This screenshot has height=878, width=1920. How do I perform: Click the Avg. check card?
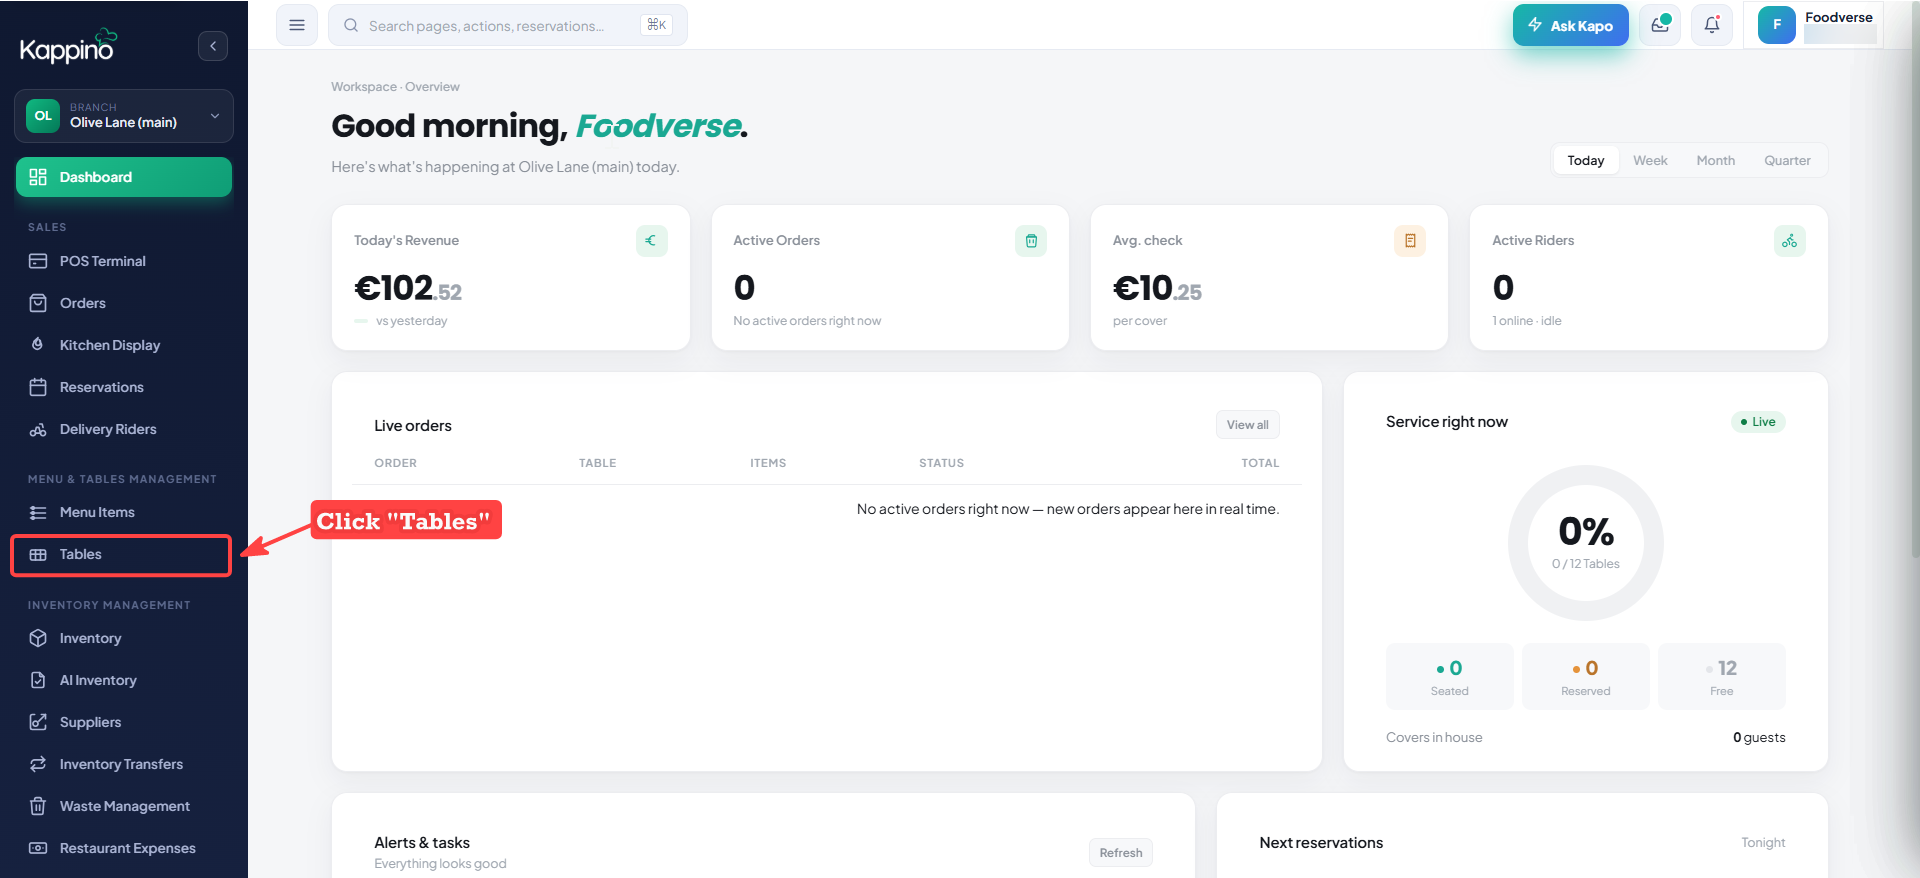pyautogui.click(x=1269, y=278)
